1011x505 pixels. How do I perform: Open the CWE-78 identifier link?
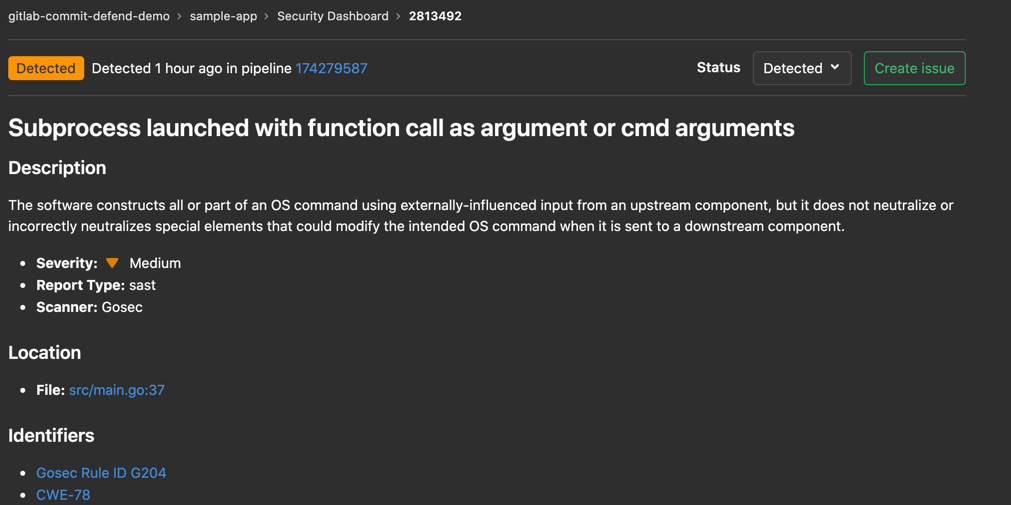click(63, 495)
